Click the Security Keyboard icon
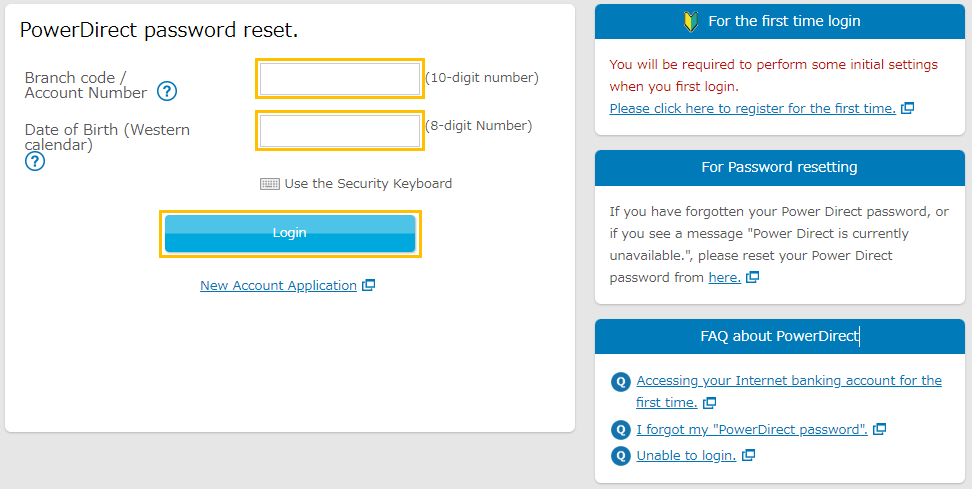The width and height of the screenshot is (972, 489). coord(270,184)
